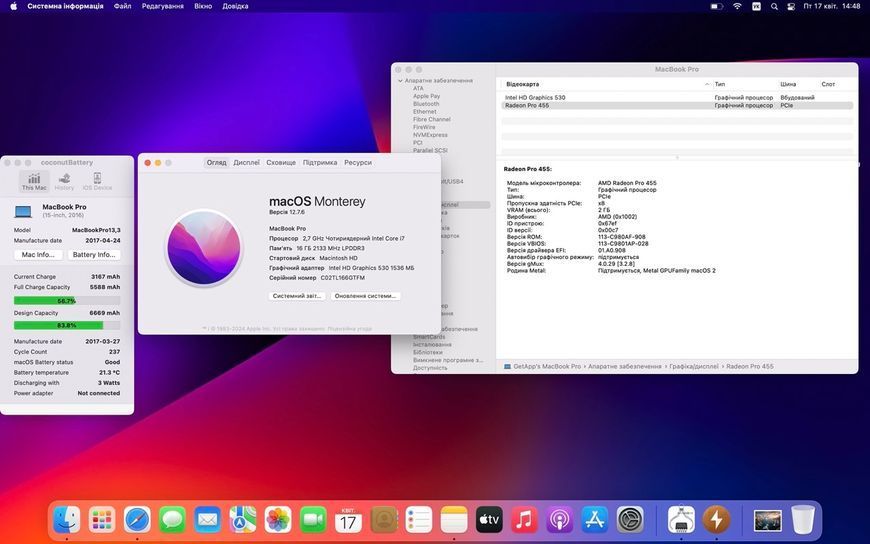Click the 83.8% design capacity bar

pyautogui.click(x=67, y=325)
